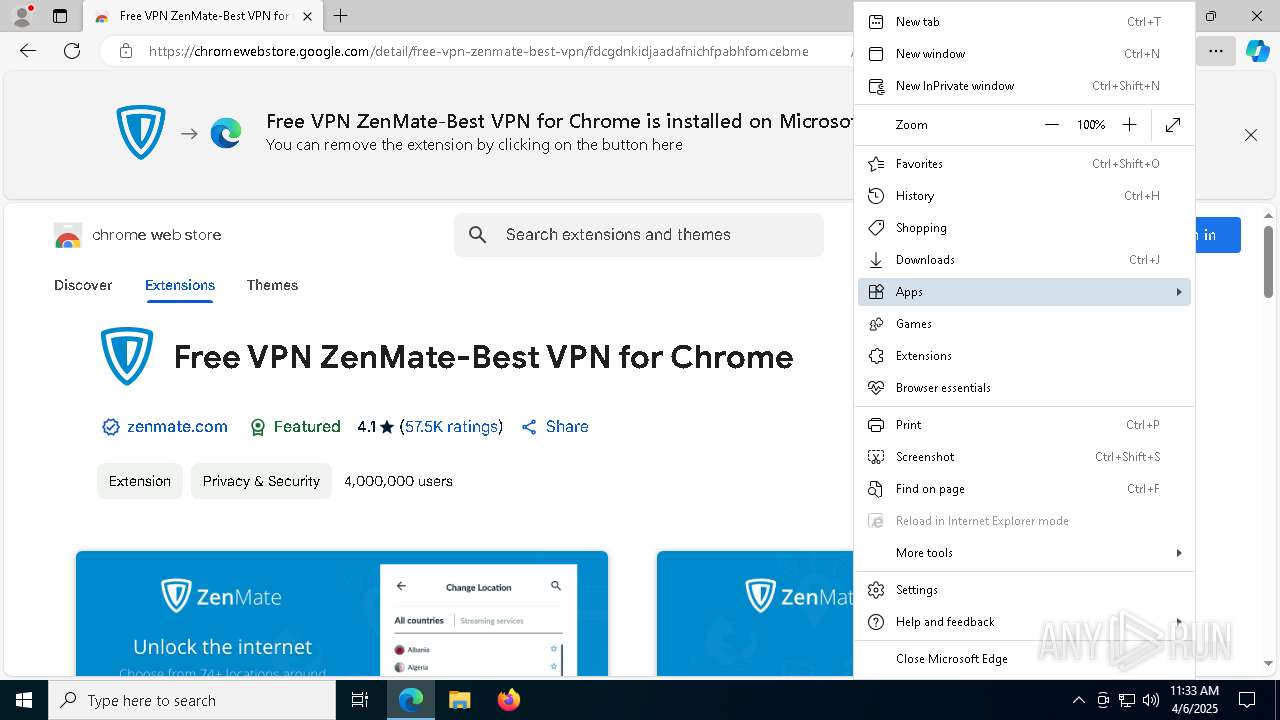The height and width of the screenshot is (720, 1280).
Task: Open Downloads from the menu
Action: [x=1024, y=260]
